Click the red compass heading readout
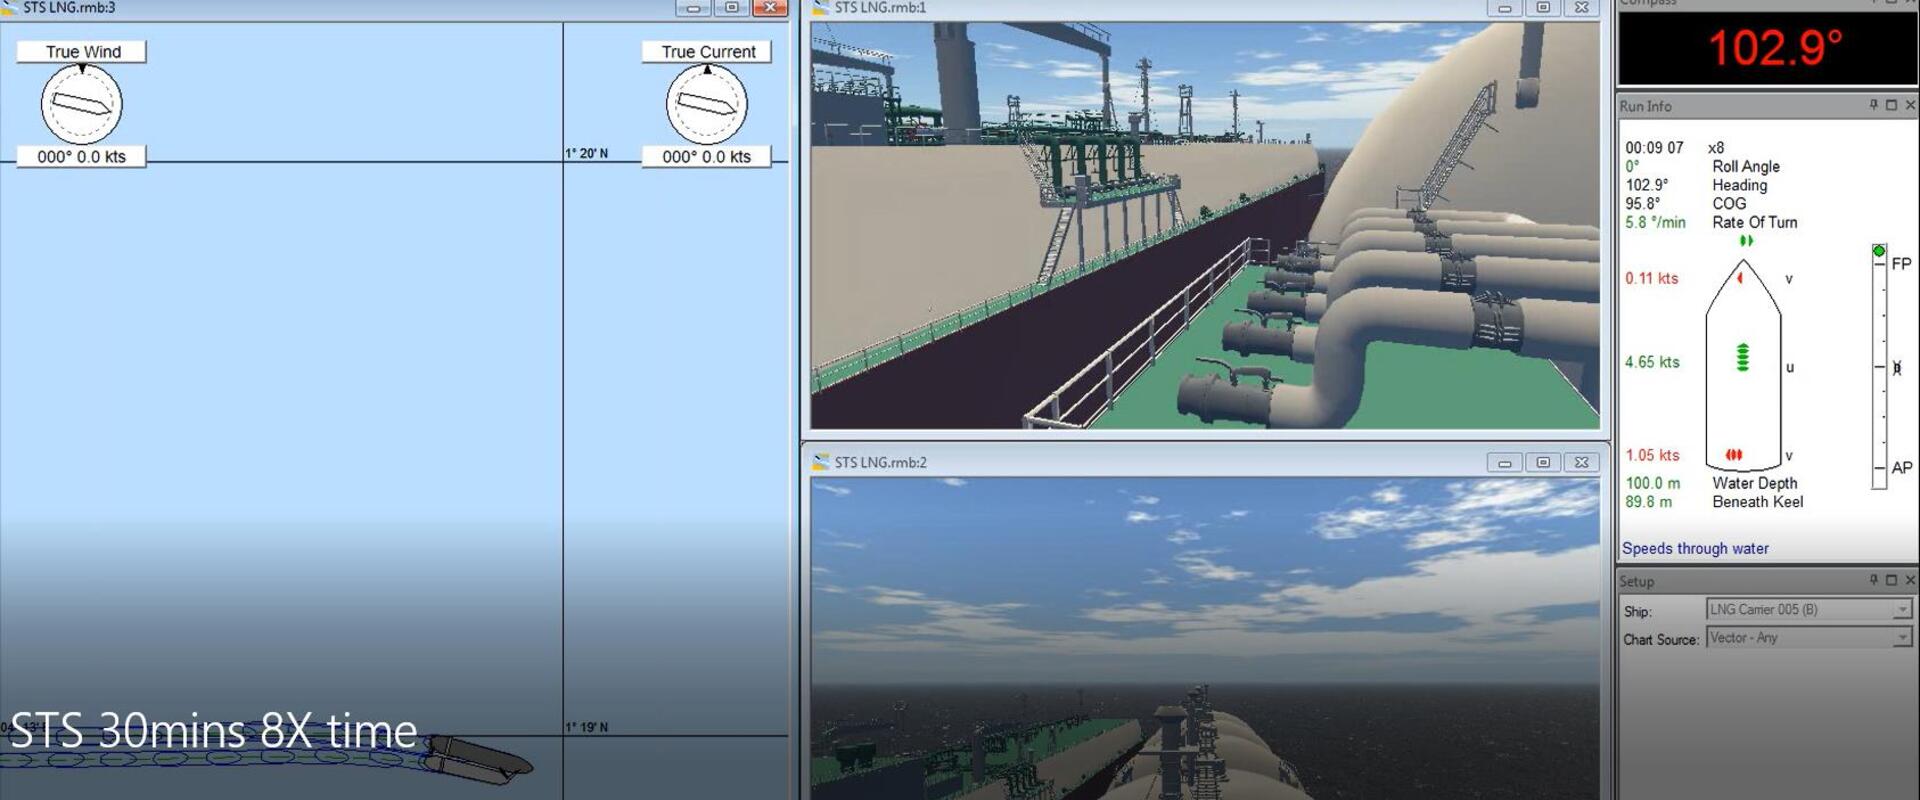The image size is (1920, 800). tap(1774, 48)
